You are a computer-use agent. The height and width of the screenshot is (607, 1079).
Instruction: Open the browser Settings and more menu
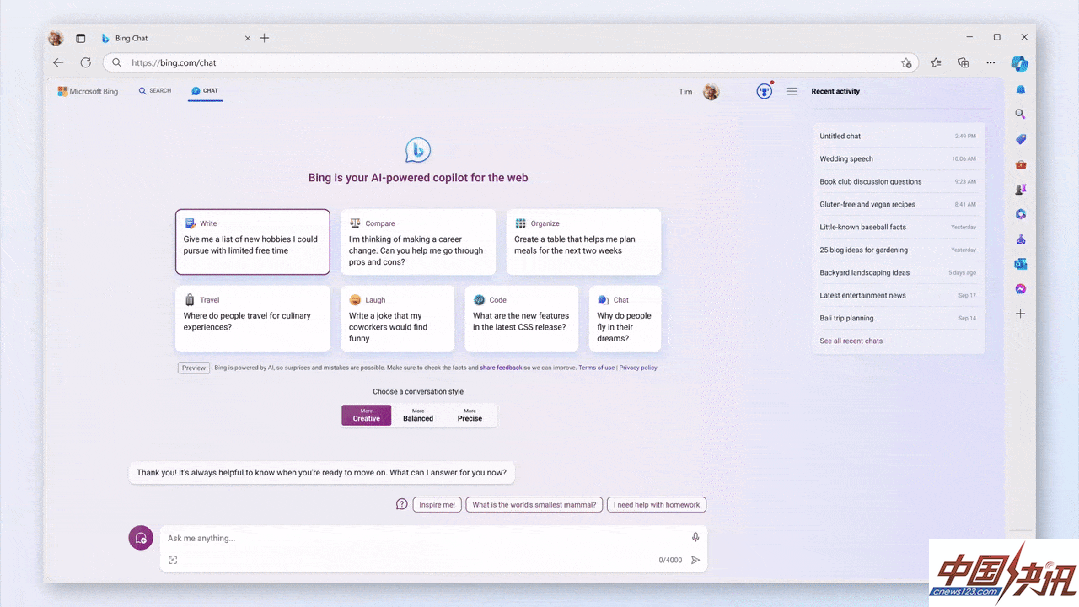click(x=991, y=63)
